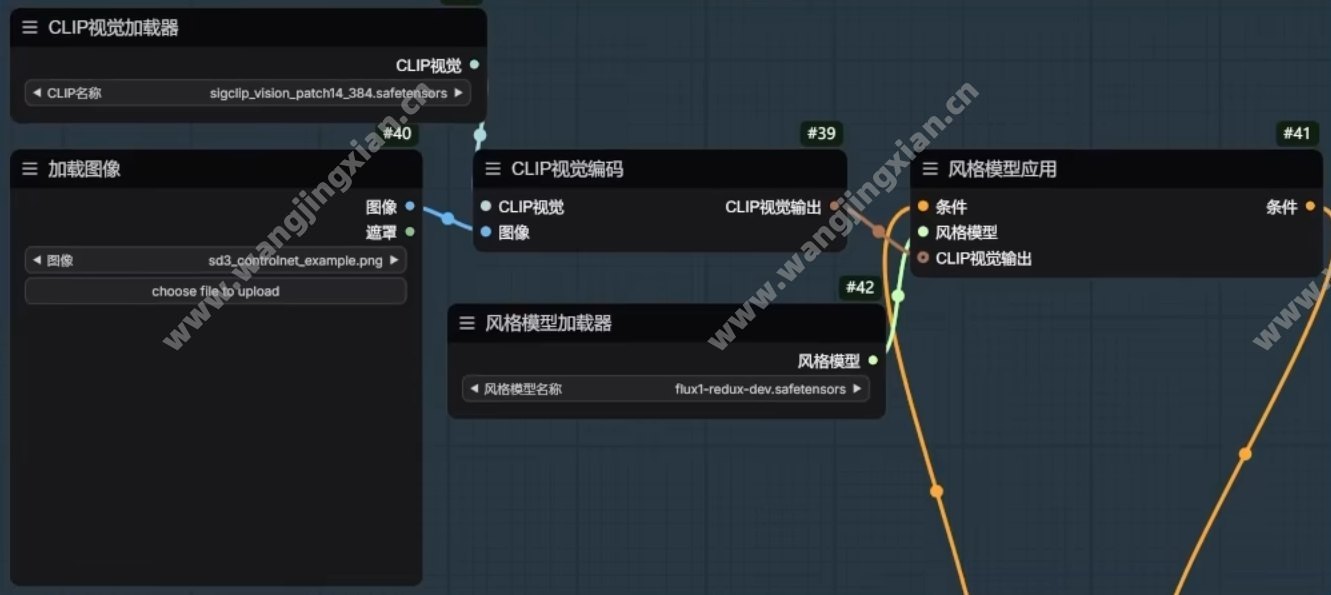This screenshot has height=595, width=1331.
Task: Click CLIP视觉输出 input port on 风格模型应用
Action: click(x=923, y=258)
